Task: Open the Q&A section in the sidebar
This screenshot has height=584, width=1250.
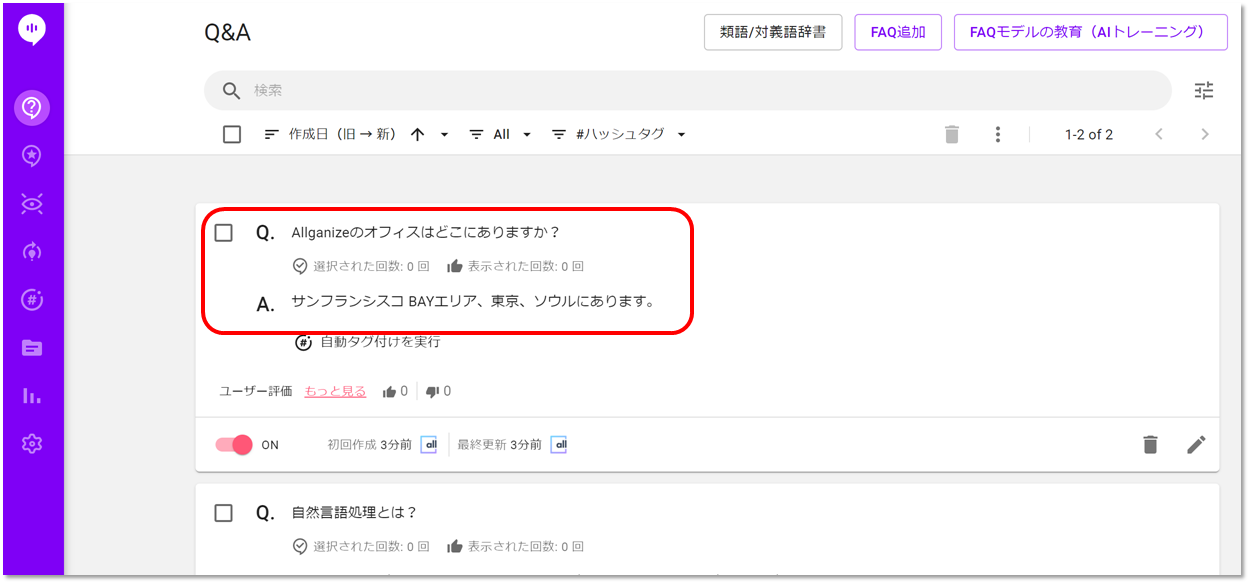Action: pyautogui.click(x=32, y=107)
